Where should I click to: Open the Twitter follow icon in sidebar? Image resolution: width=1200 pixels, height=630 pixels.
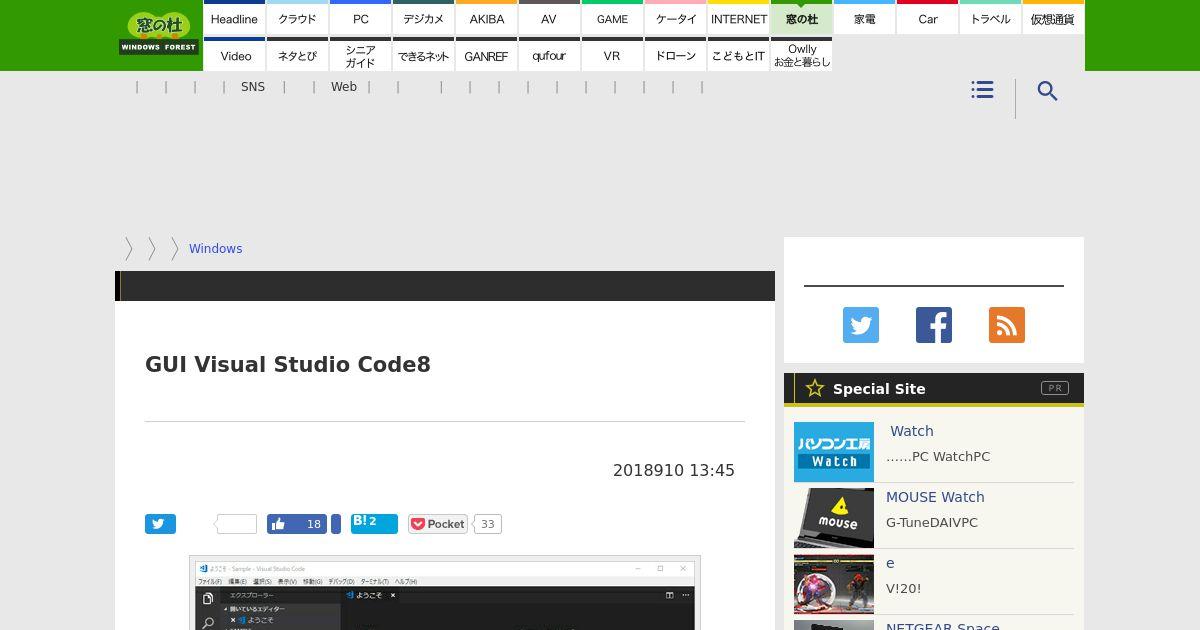(861, 325)
